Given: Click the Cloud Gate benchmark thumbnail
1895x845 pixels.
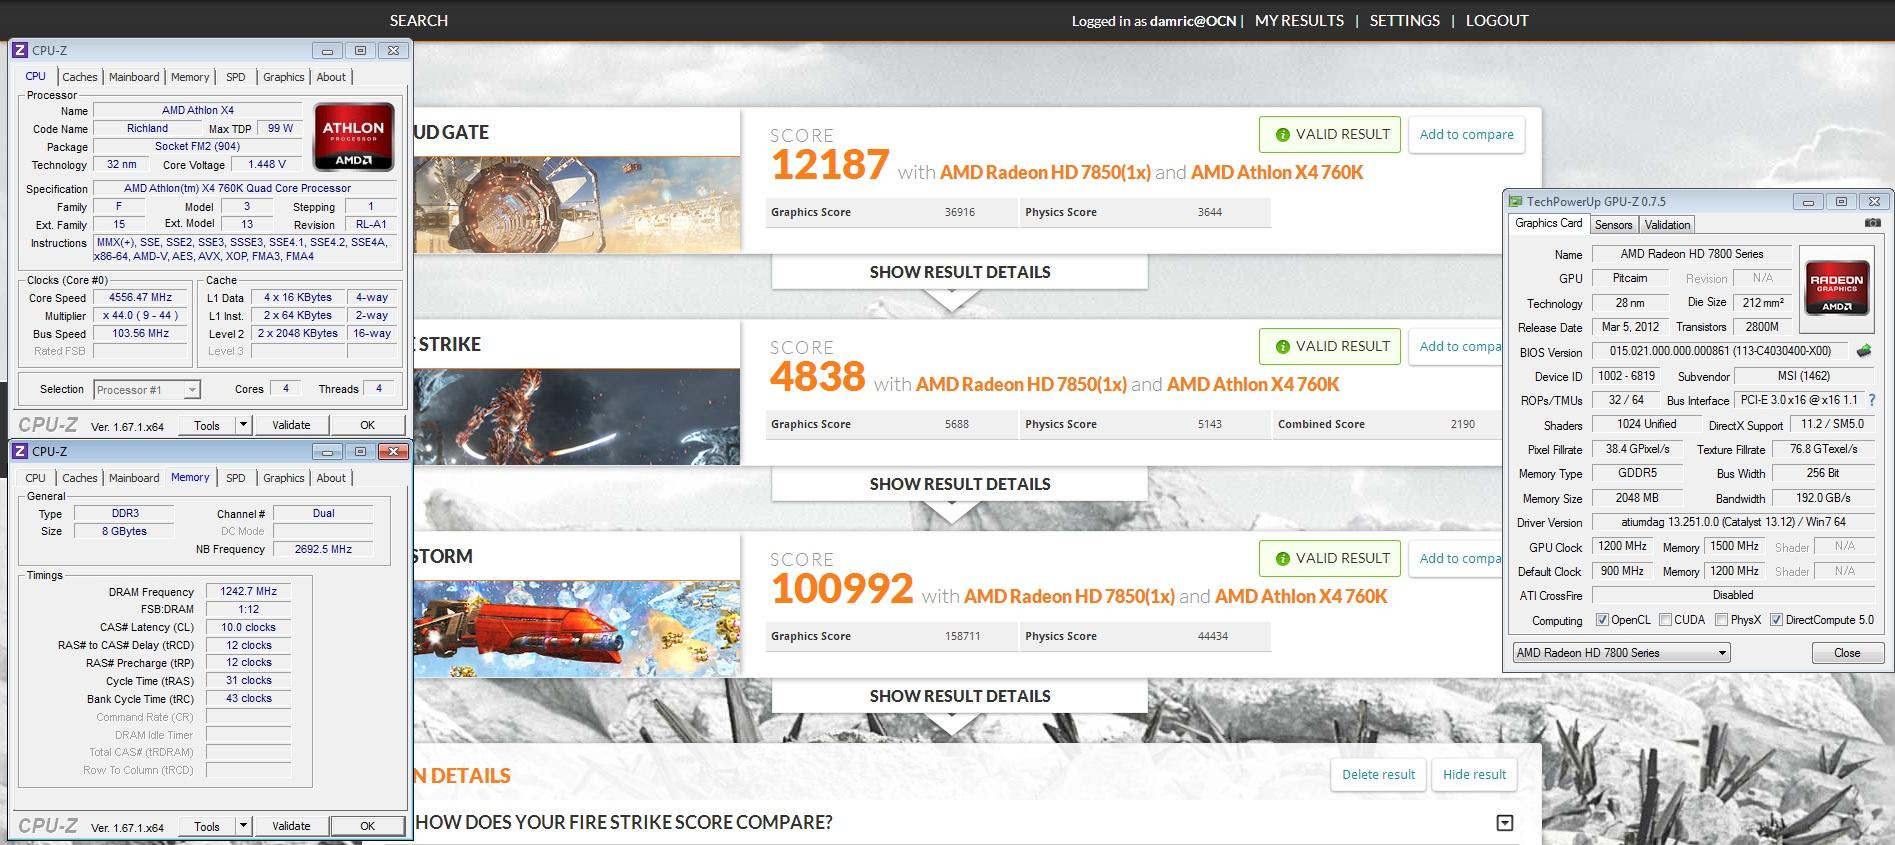Looking at the screenshot, I should click(578, 204).
